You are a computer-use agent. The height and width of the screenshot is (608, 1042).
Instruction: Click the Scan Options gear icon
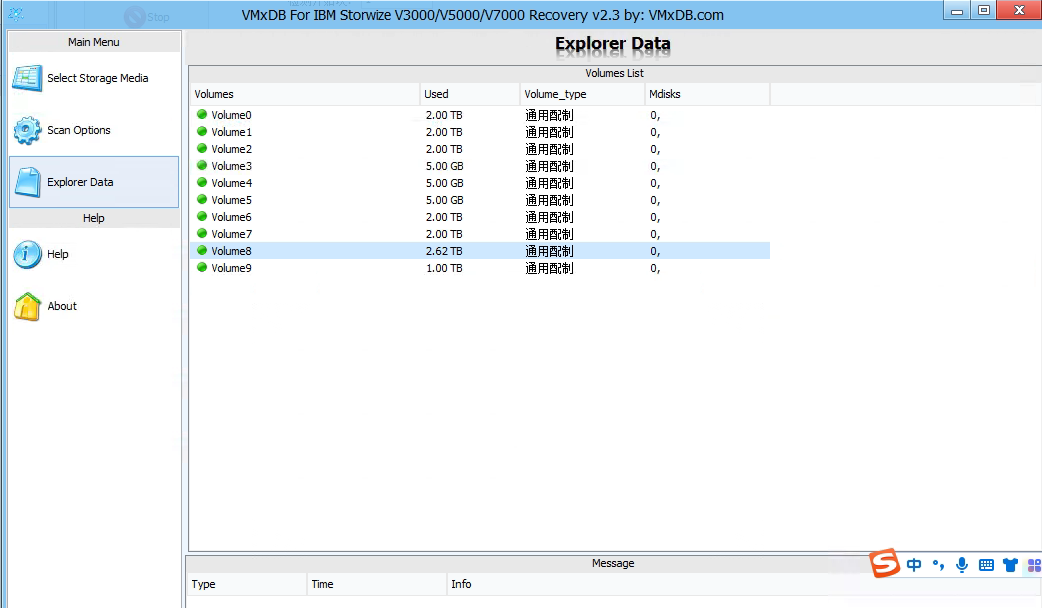pyautogui.click(x=27, y=130)
